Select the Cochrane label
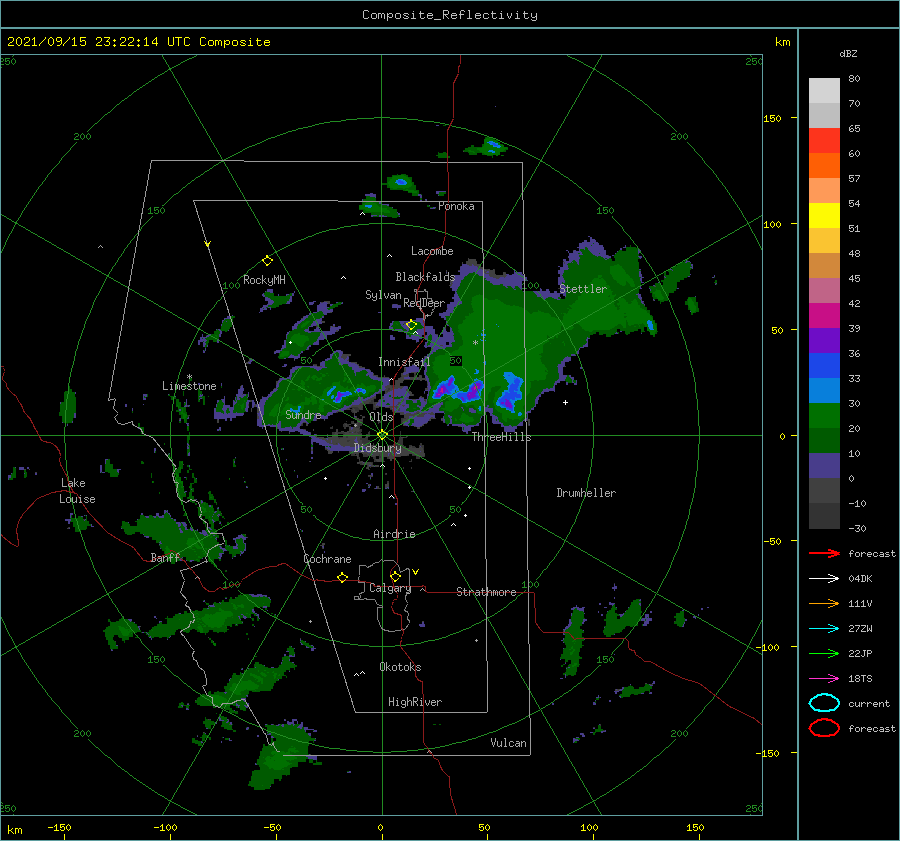 pos(327,559)
